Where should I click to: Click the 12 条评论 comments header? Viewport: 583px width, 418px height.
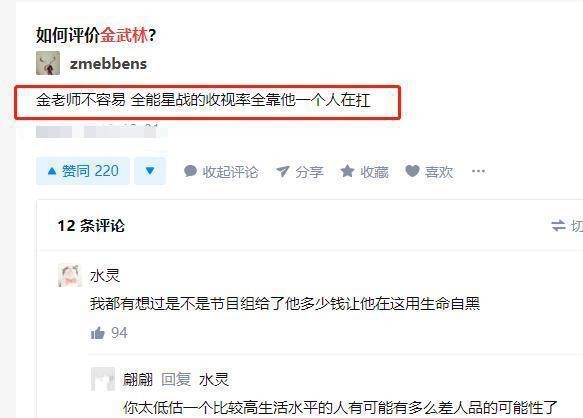coord(91,225)
